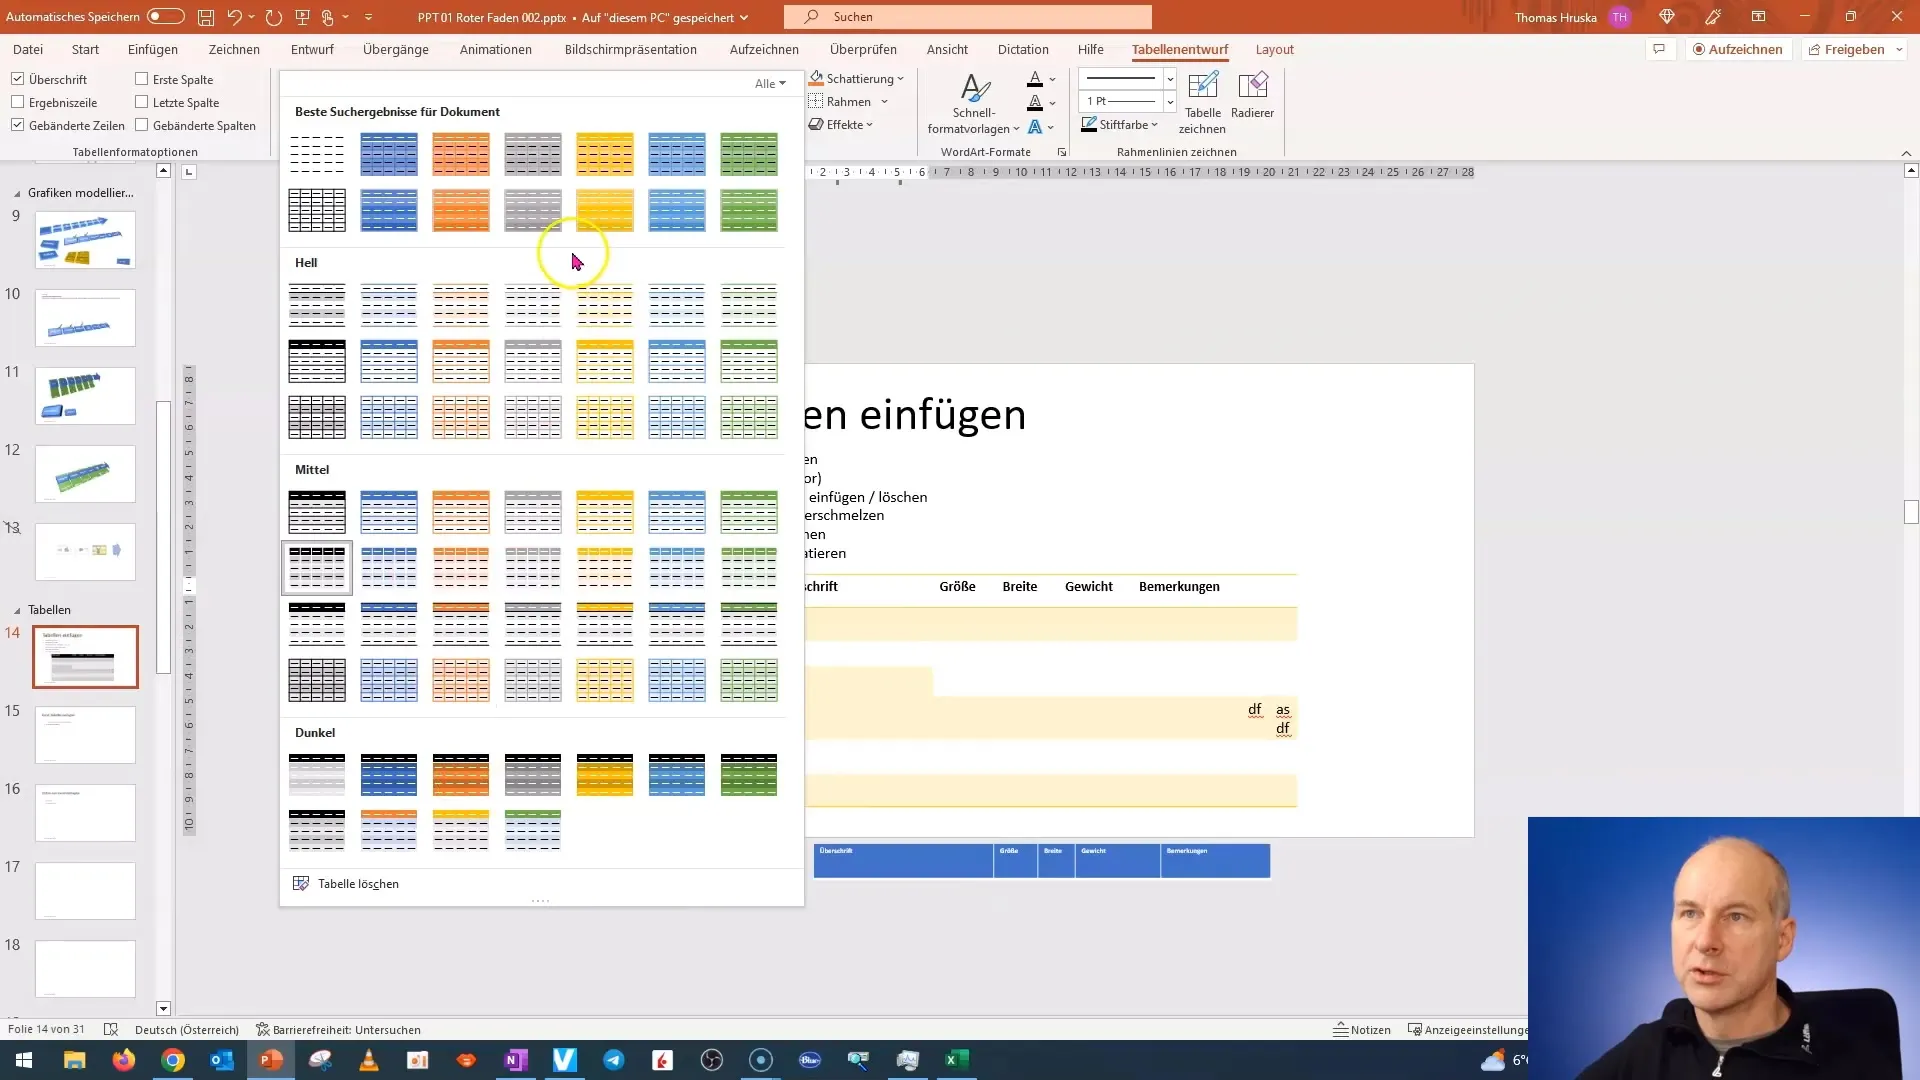
Task: Open Notizen in the status bar
Action: click(x=1362, y=1030)
